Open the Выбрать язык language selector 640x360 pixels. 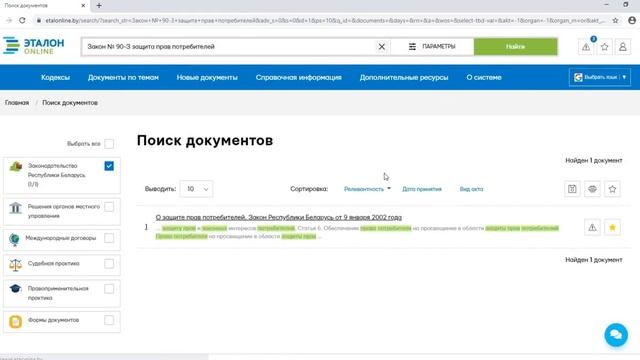(x=600, y=77)
